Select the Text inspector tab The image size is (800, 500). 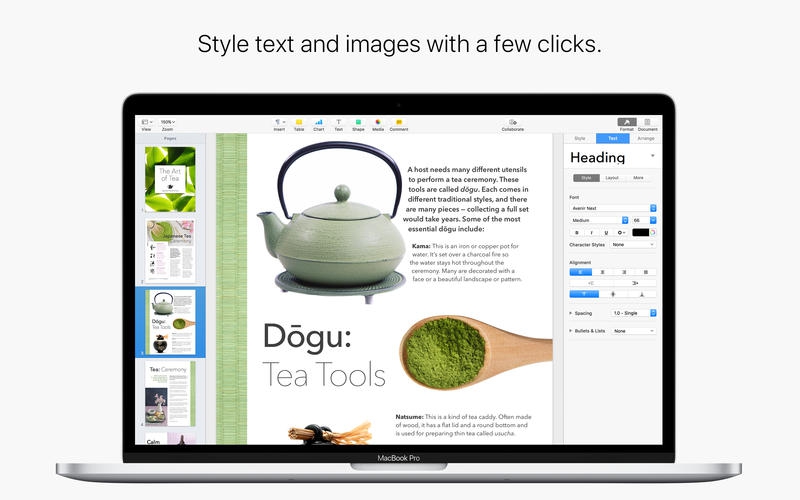tap(613, 138)
